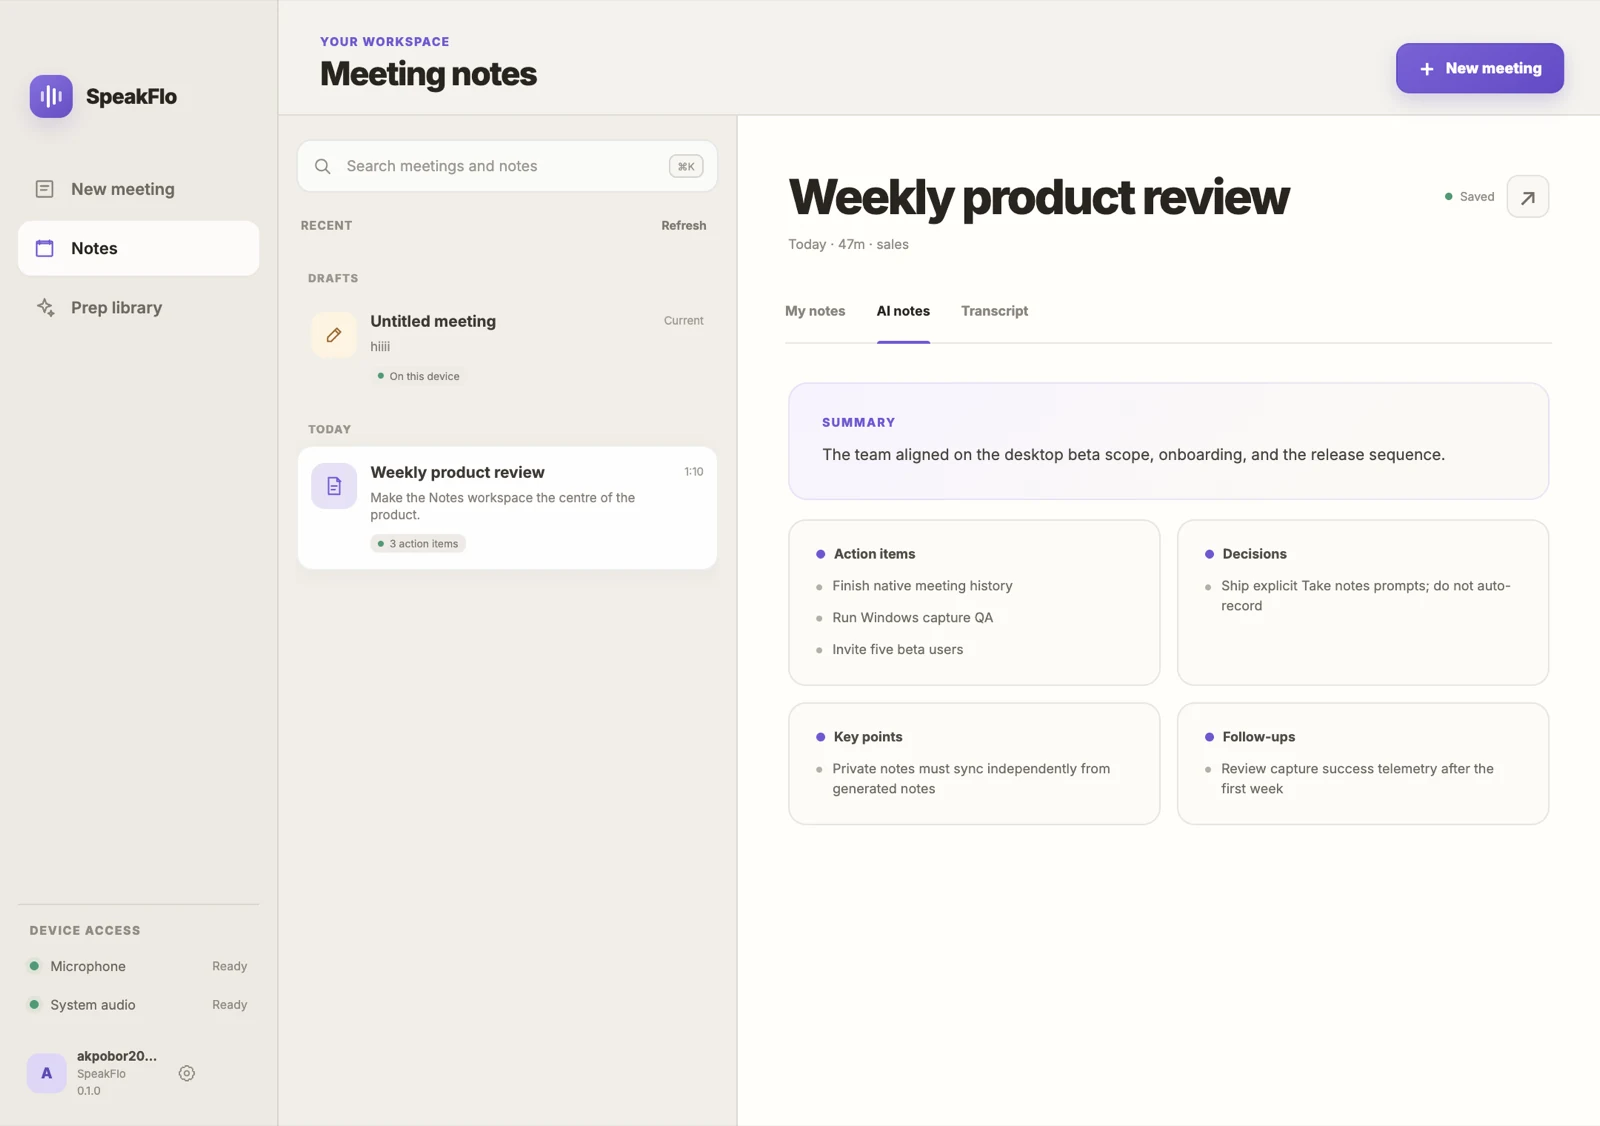Click the ⌘K shortcut badge
1600x1126 pixels.
coord(686,166)
